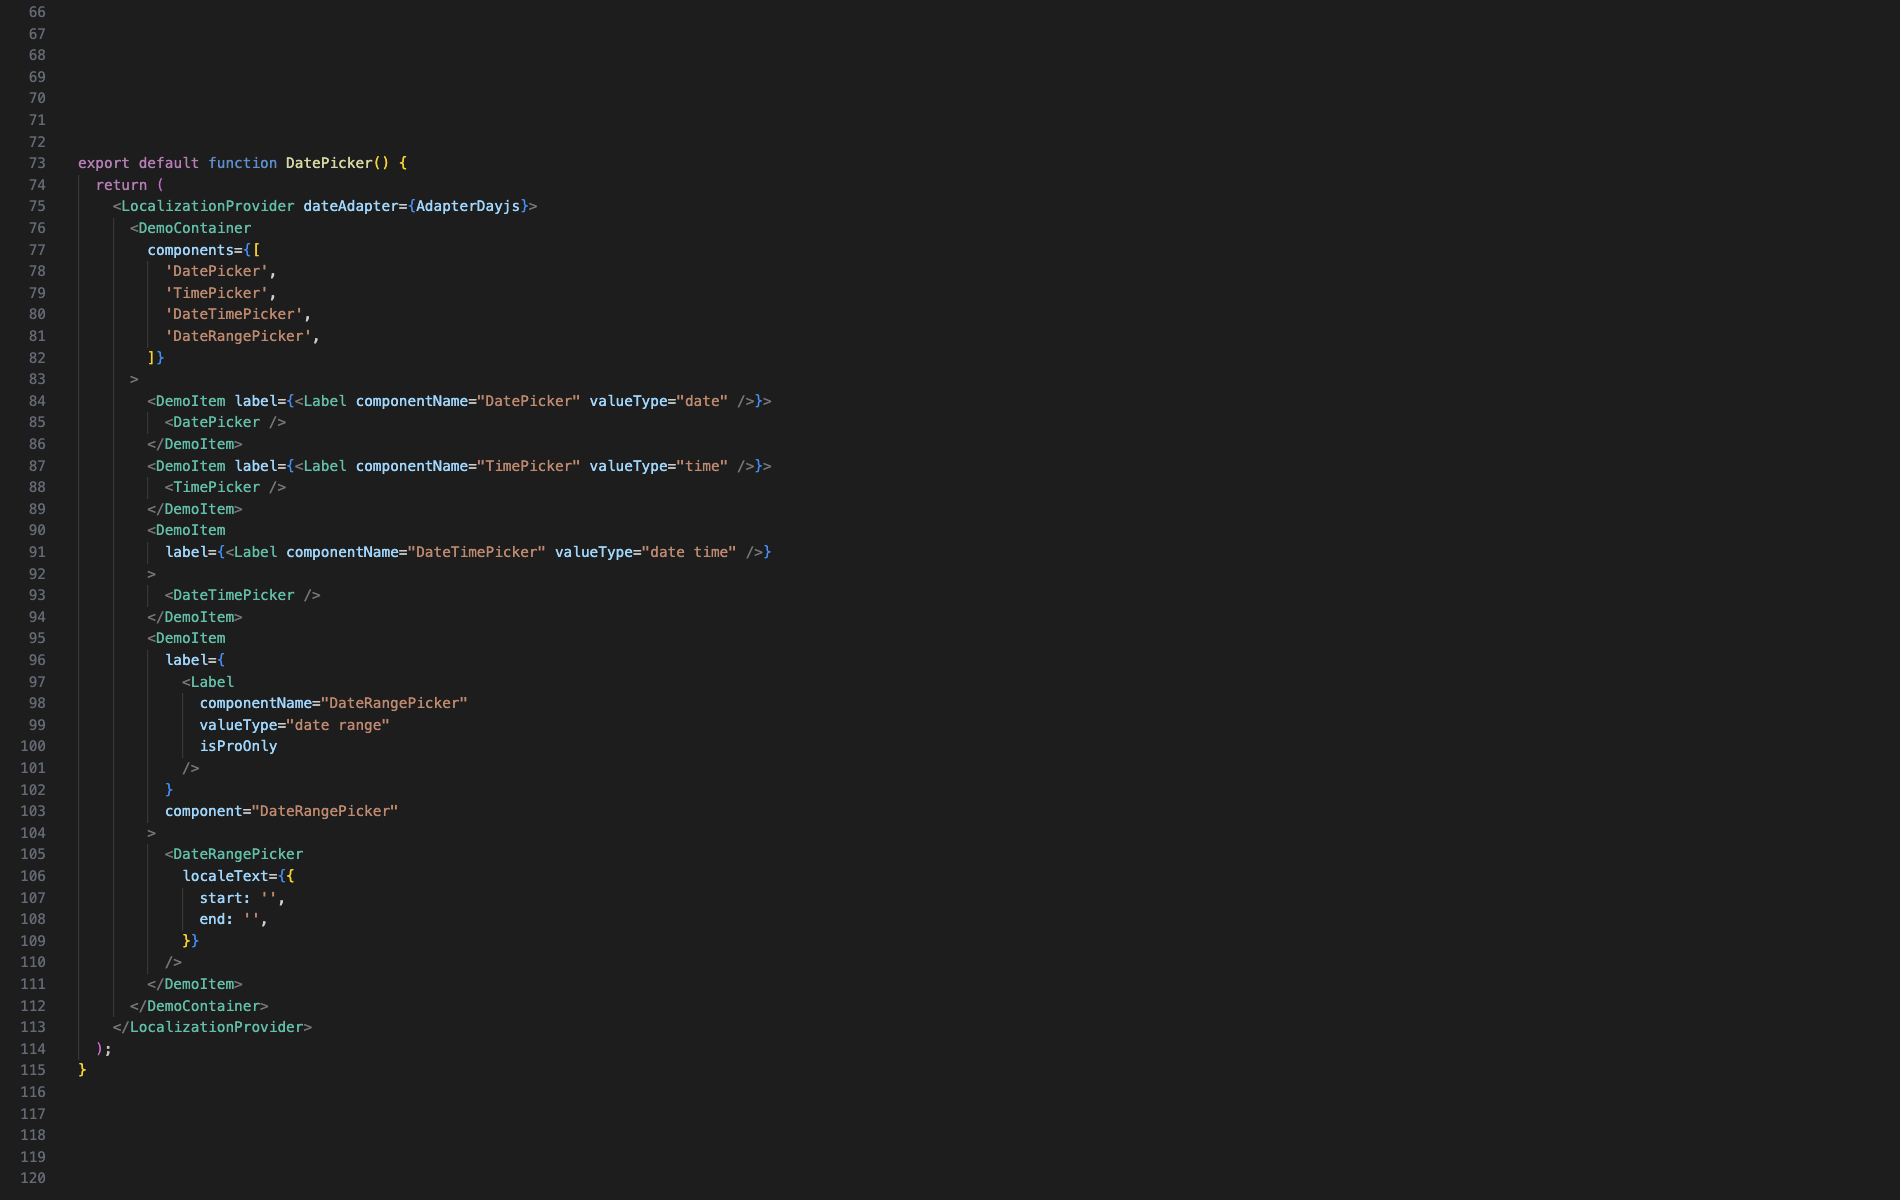Image resolution: width=1900 pixels, height=1200 pixels.
Task: Select the 'DatePicker' string on line 78
Action: point(217,271)
